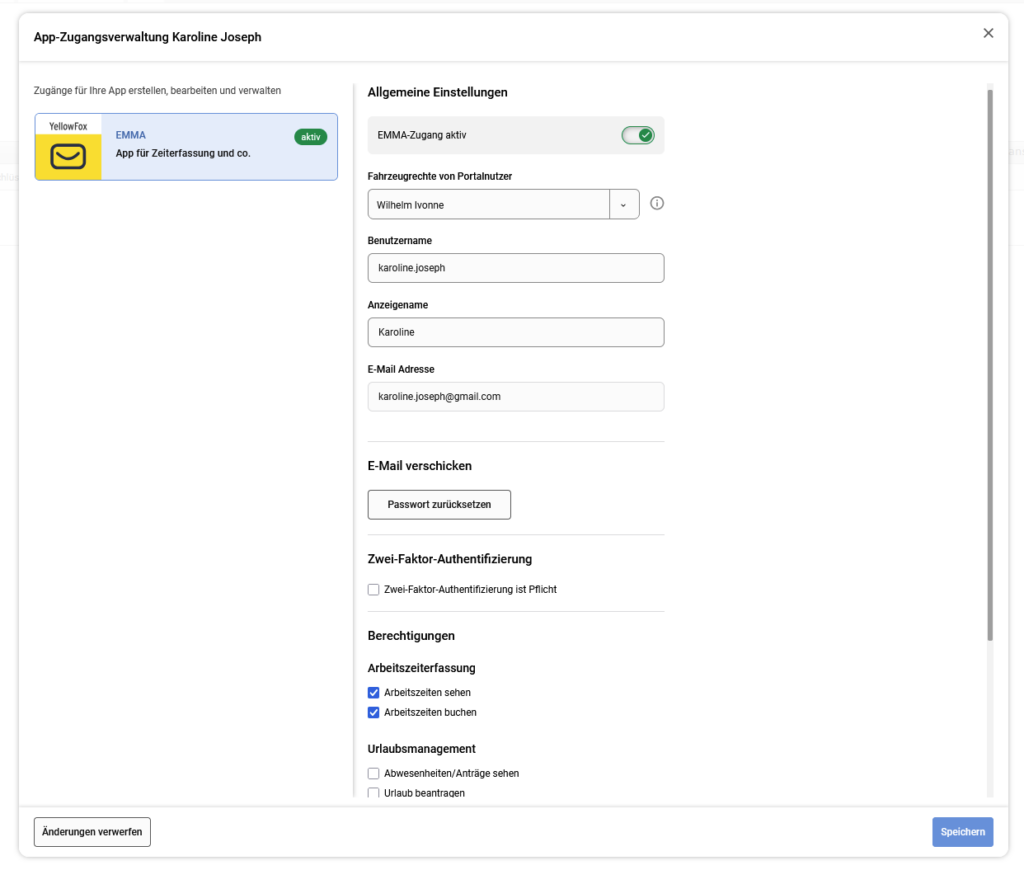Click Änderungen verwerfen button
The image size is (1024, 870).
point(92,832)
